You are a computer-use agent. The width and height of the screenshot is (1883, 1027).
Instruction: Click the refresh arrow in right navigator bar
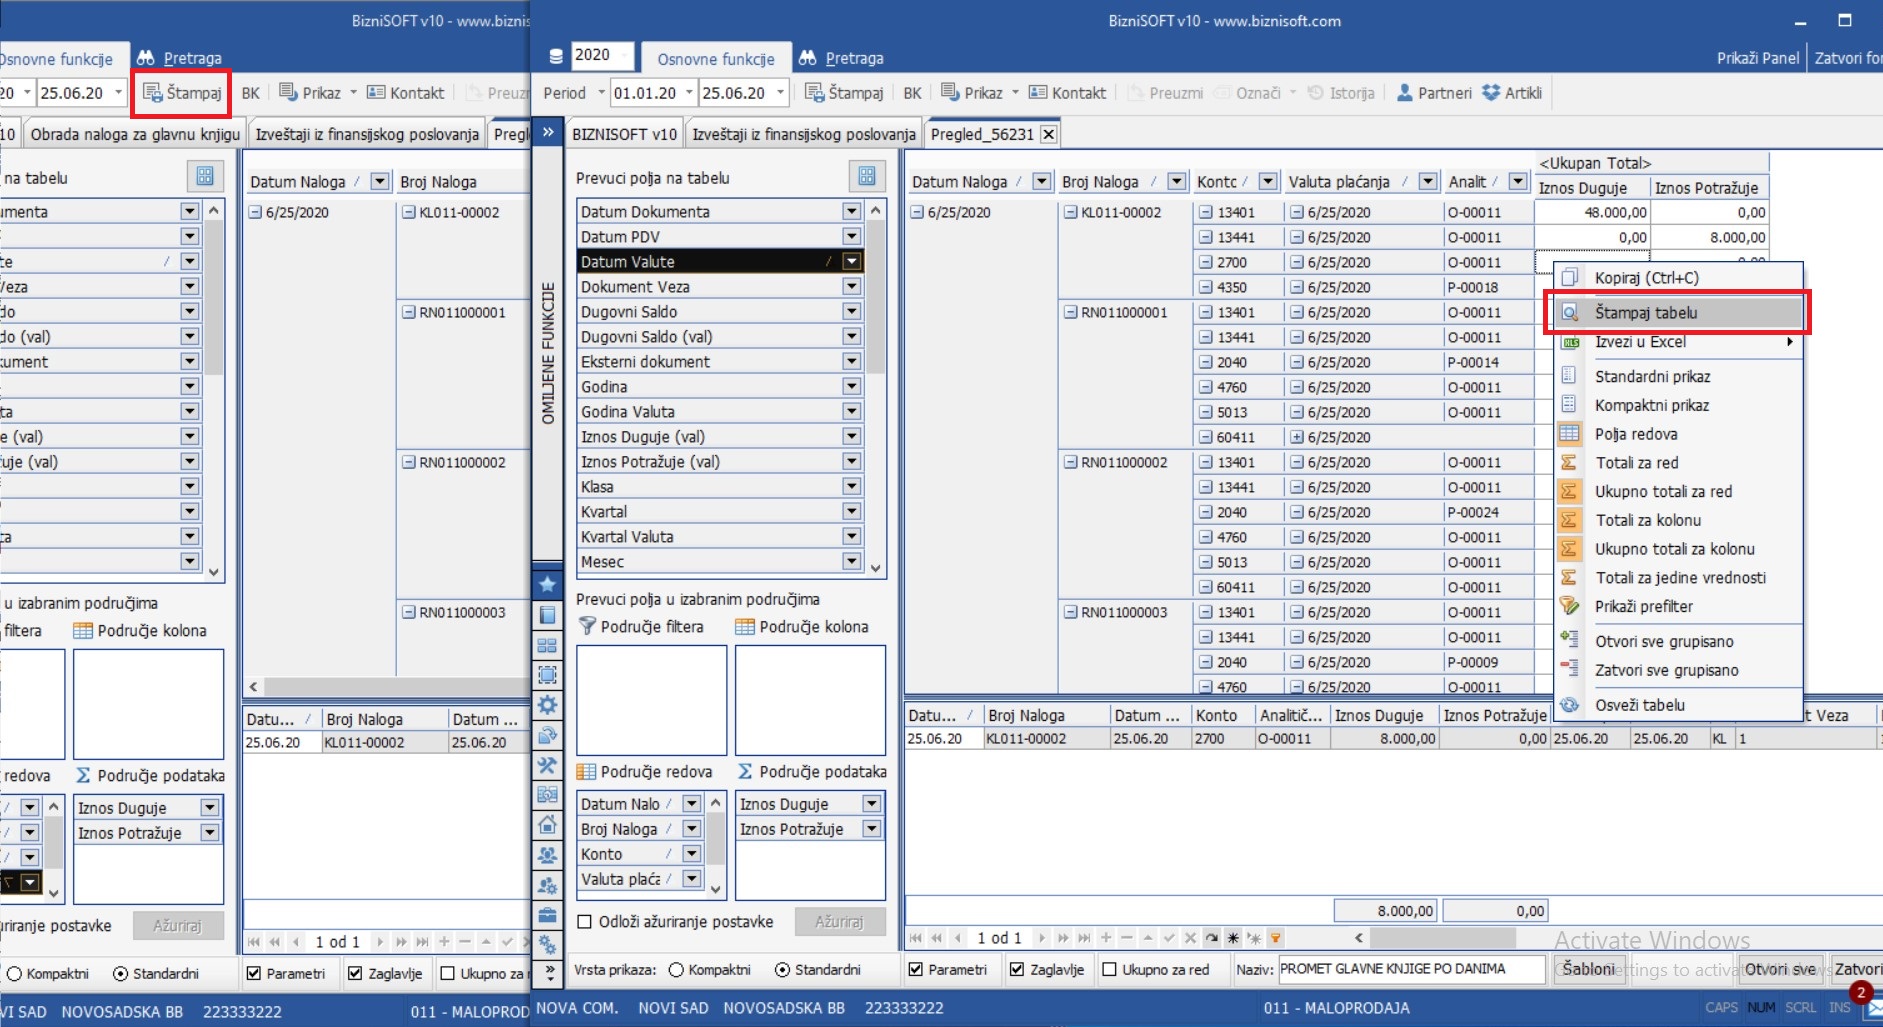(1211, 938)
